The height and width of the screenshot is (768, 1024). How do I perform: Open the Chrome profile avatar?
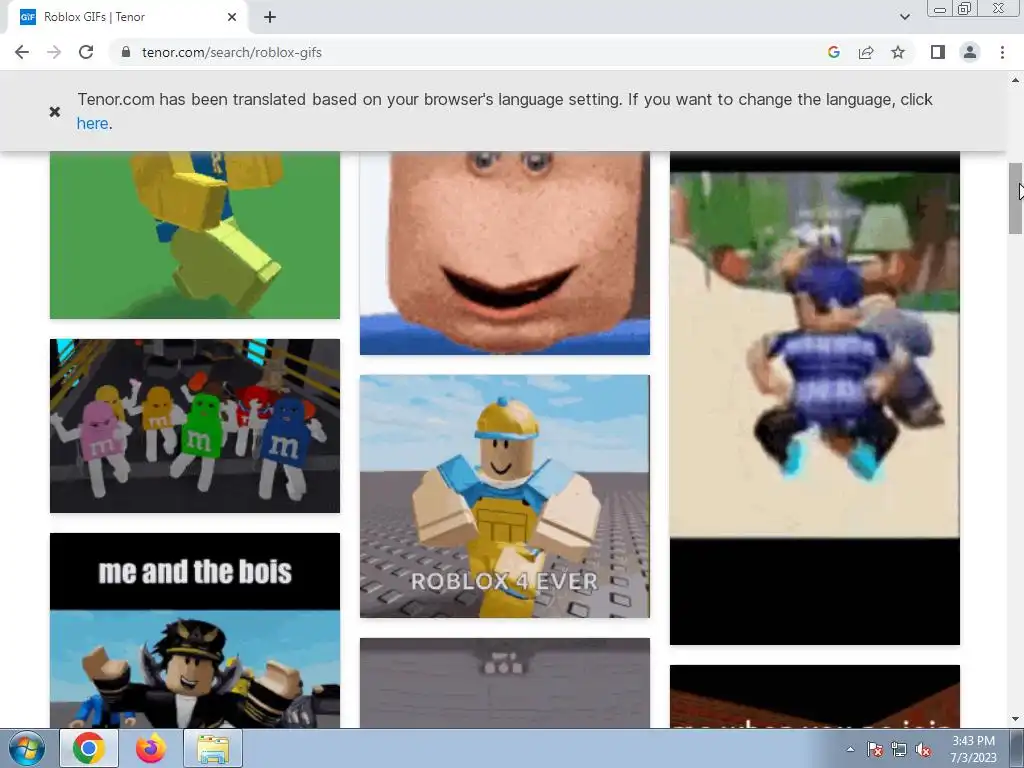coord(970,52)
